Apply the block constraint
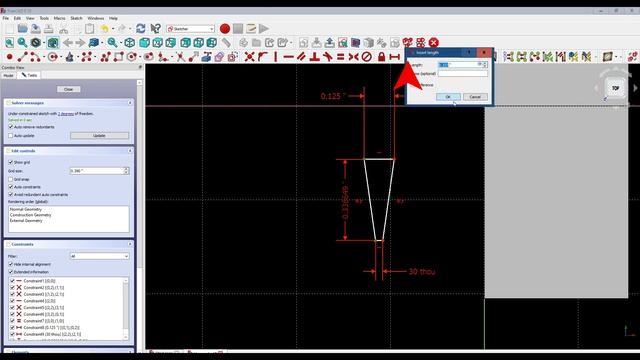The image size is (640, 360). (x=367, y=57)
